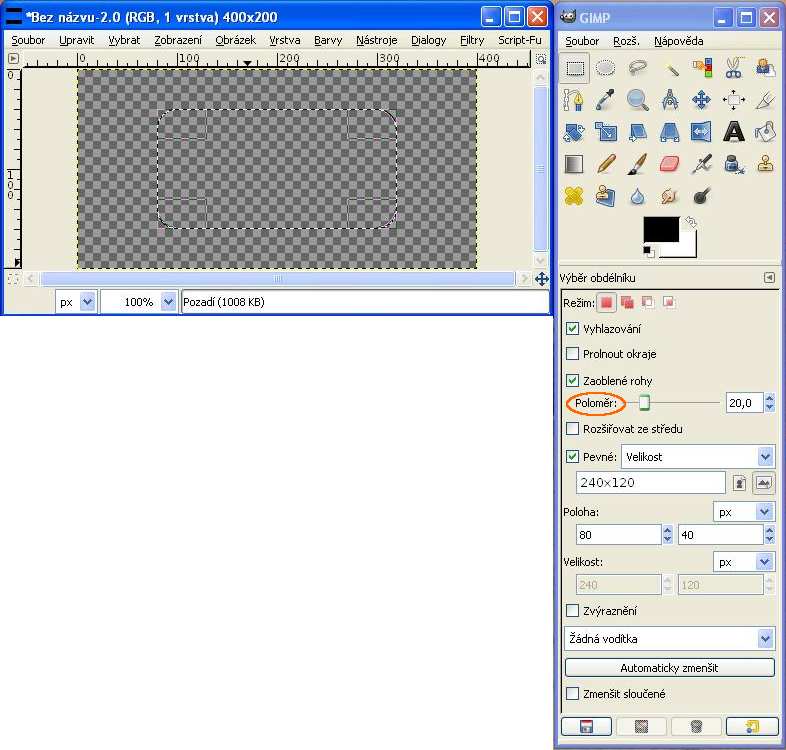Click the Poloměr radius slider handle

(645, 403)
